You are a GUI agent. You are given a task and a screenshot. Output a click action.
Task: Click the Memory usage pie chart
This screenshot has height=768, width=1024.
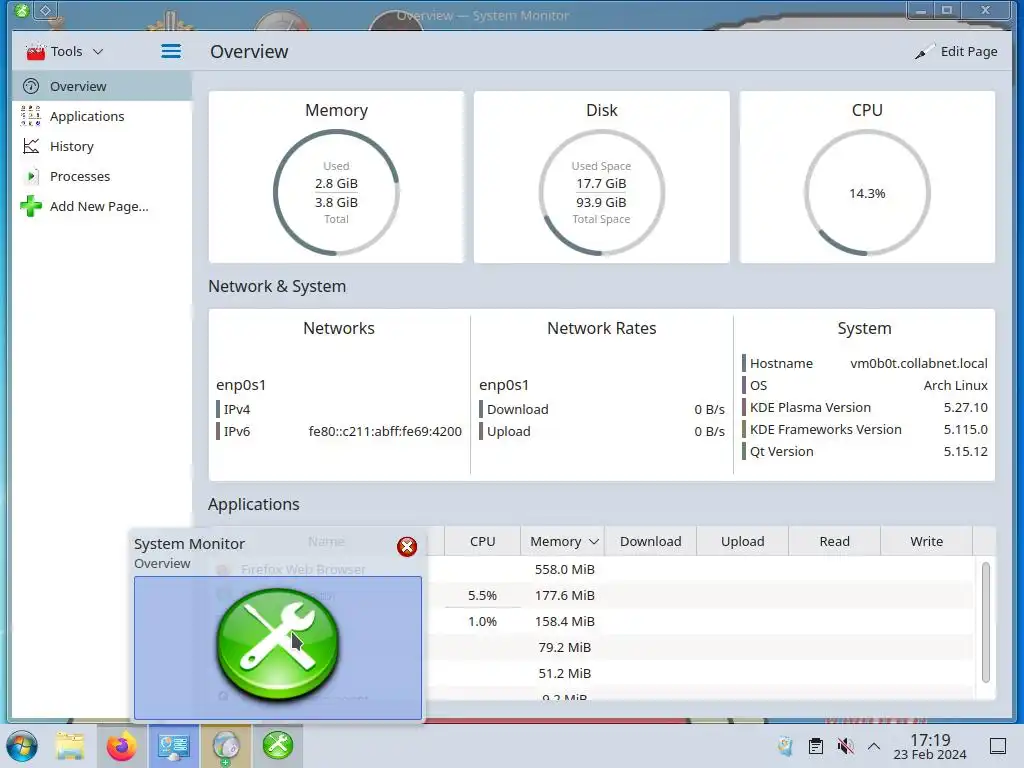(x=336, y=193)
